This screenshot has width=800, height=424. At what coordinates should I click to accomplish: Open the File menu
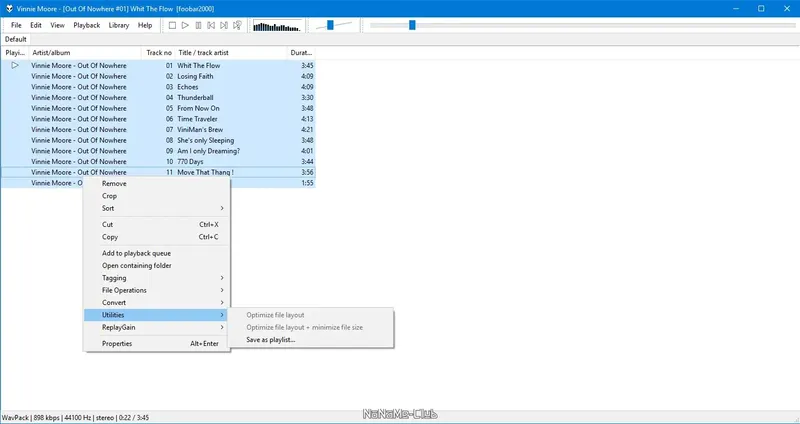coord(16,25)
